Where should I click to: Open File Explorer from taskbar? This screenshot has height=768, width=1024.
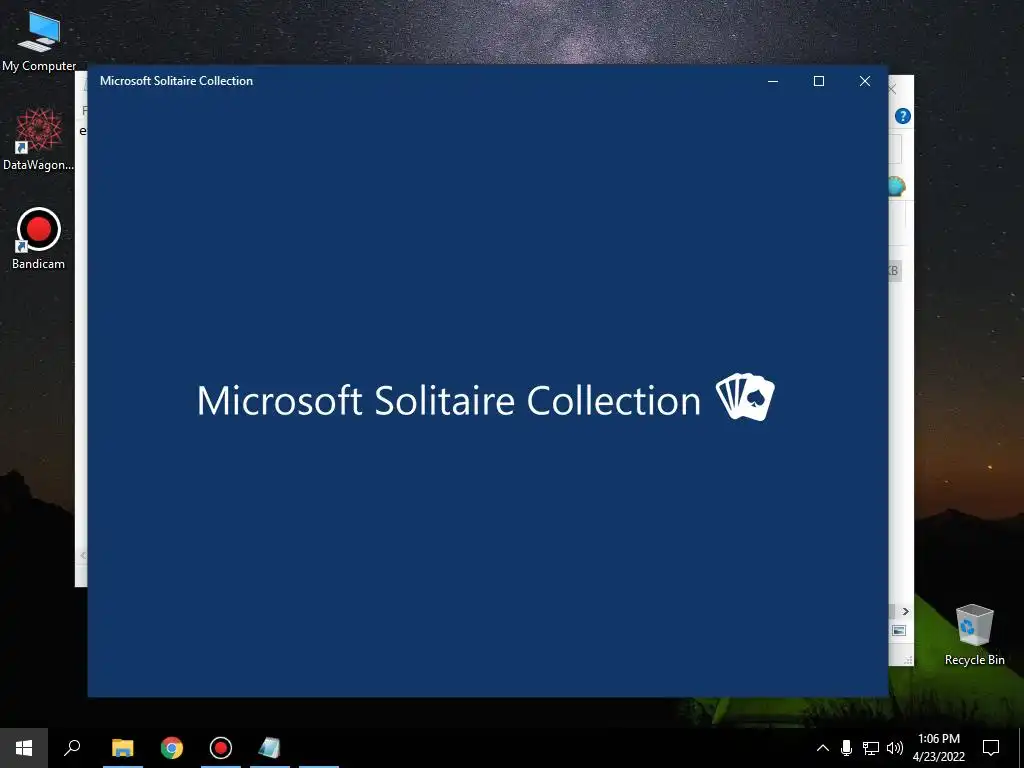(x=122, y=748)
